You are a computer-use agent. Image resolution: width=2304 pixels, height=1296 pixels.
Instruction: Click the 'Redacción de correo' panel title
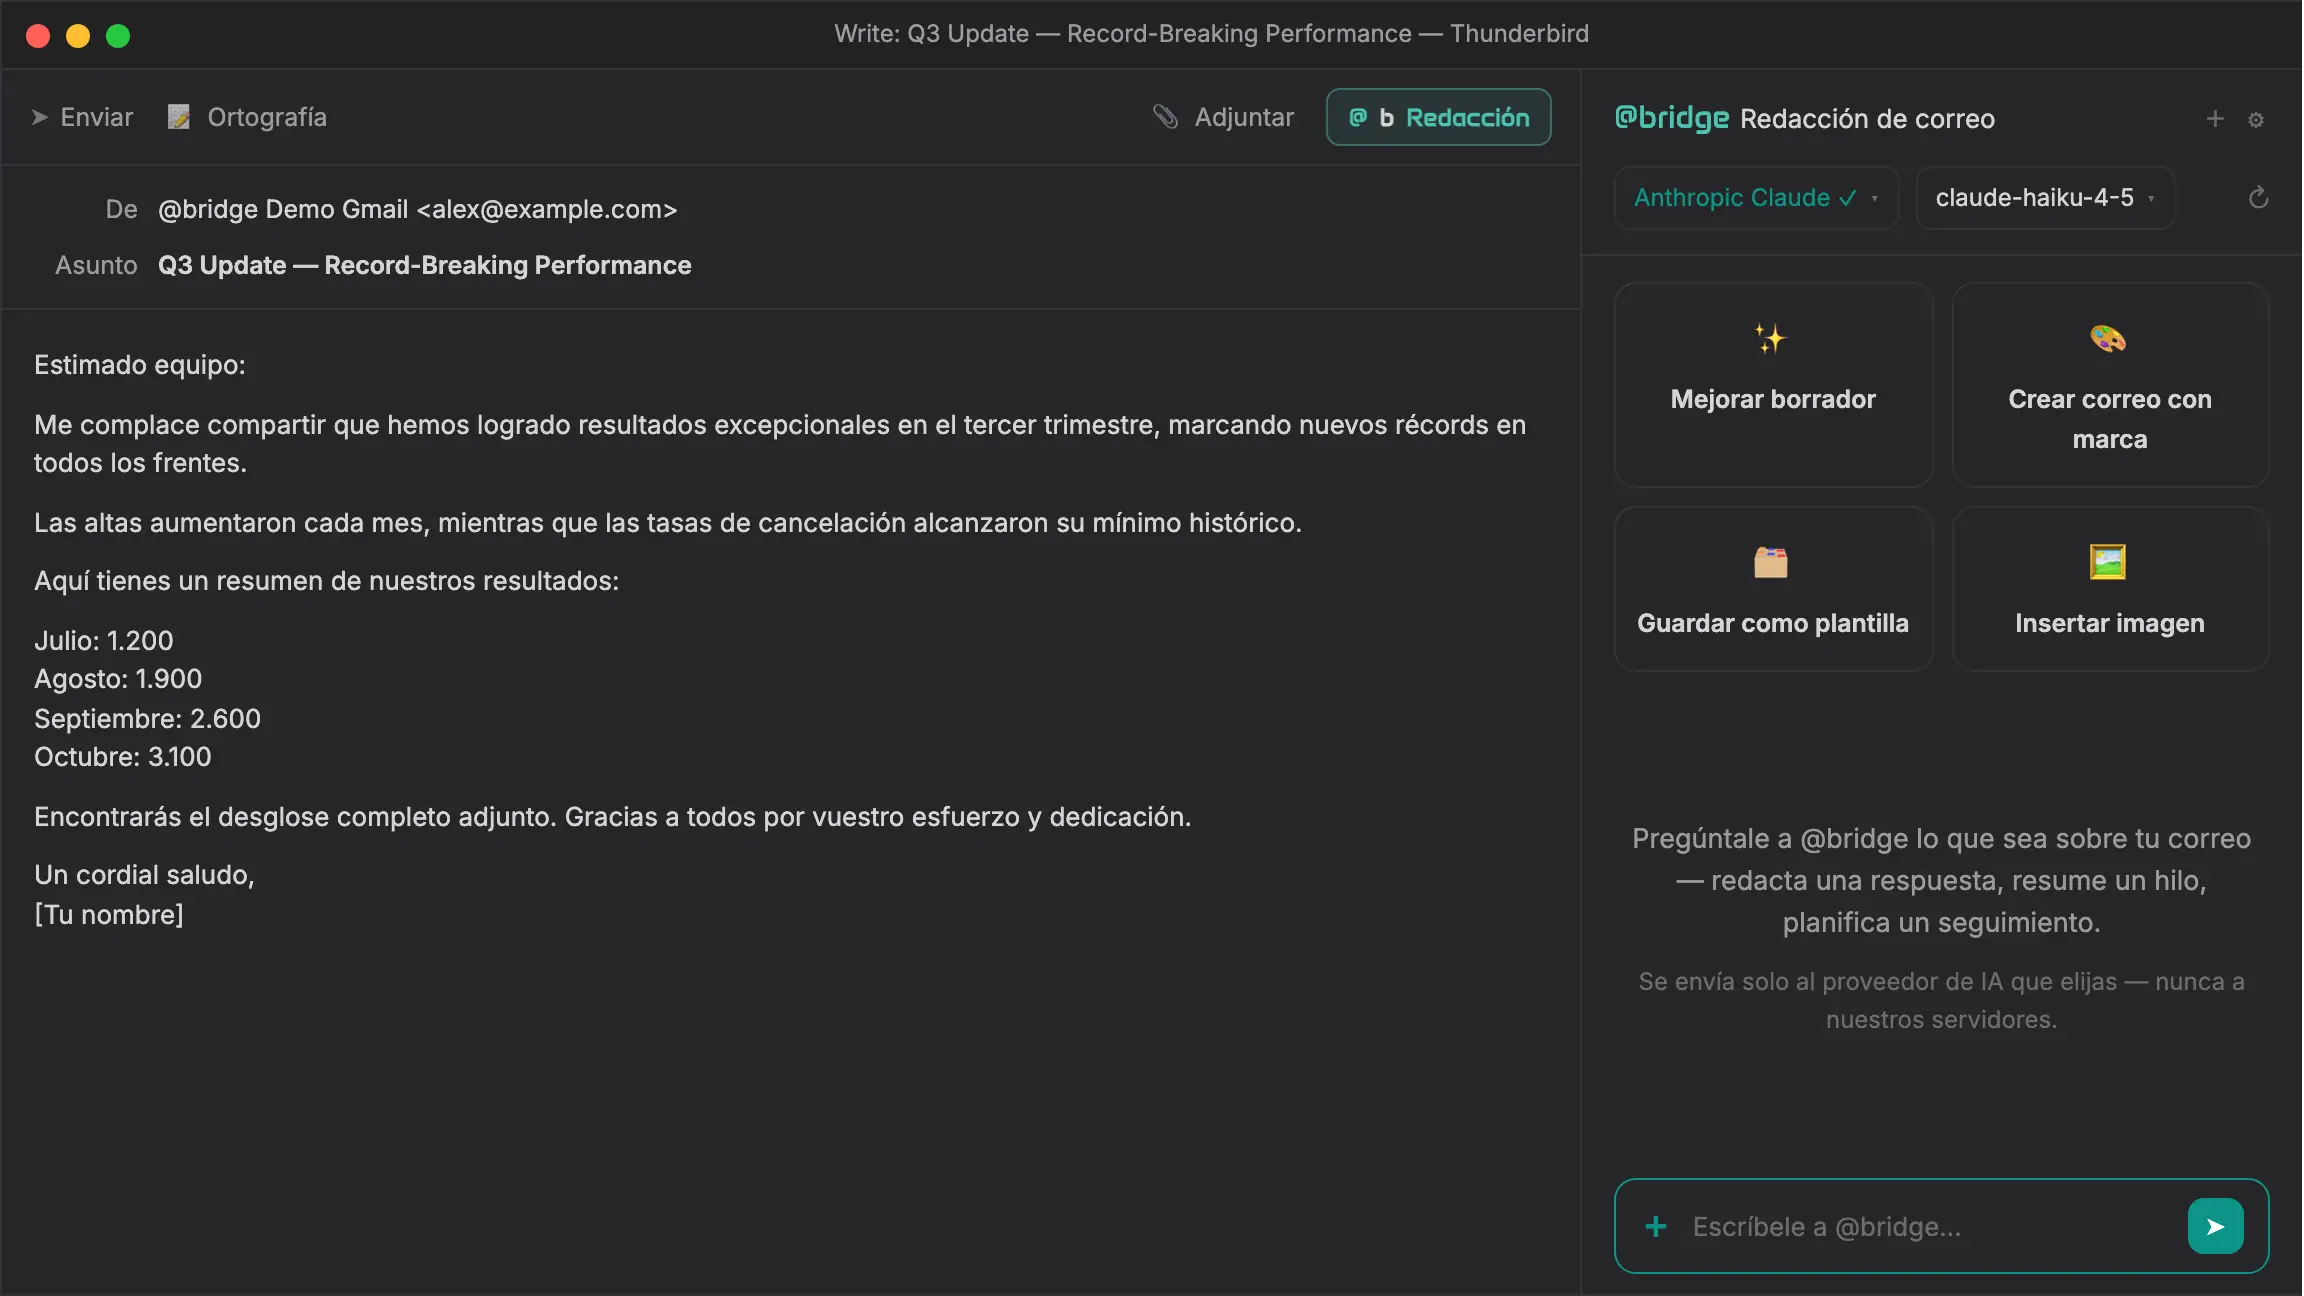(1867, 119)
